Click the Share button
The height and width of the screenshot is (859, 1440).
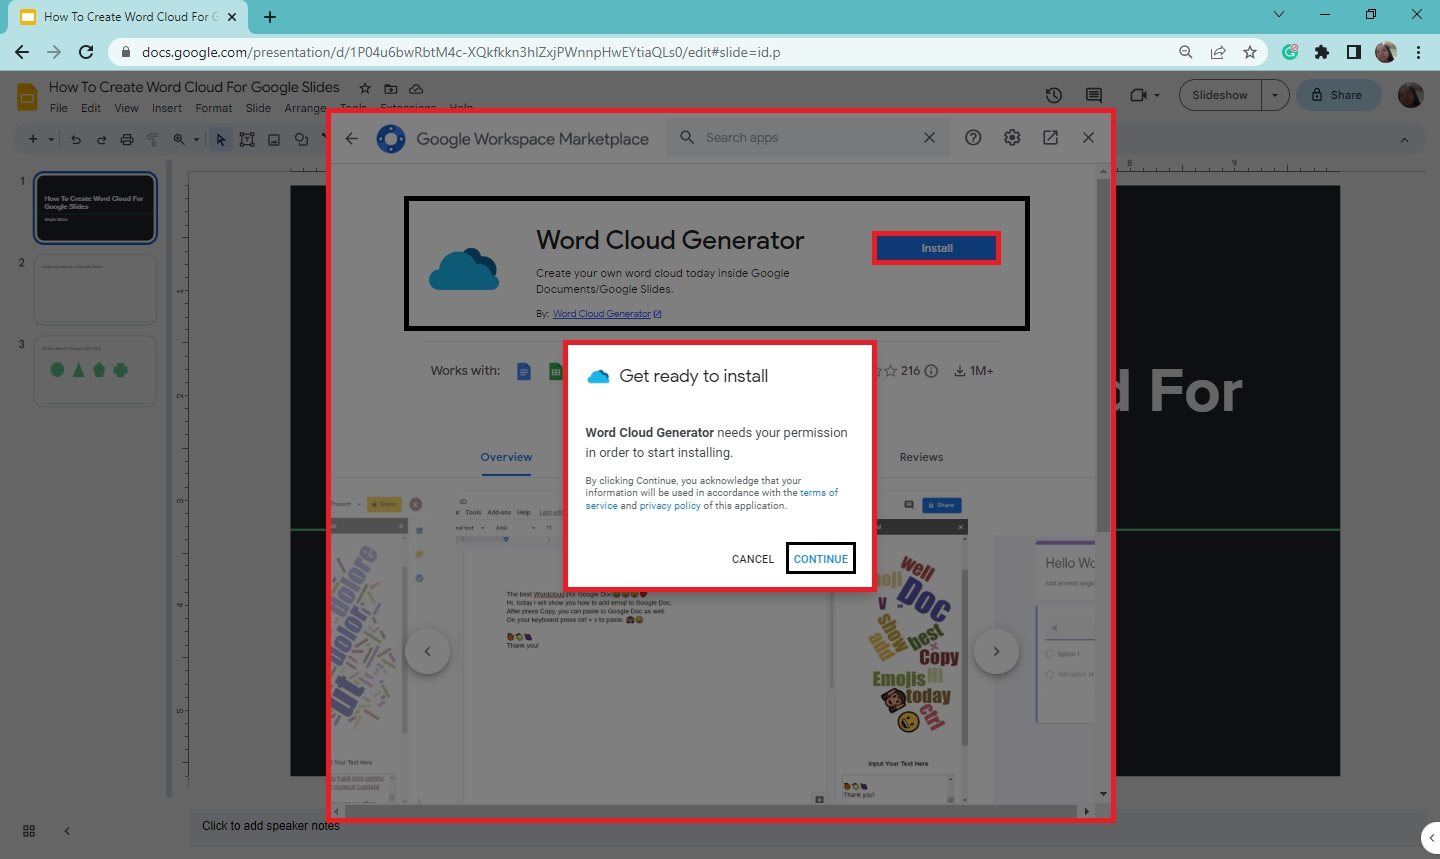pyautogui.click(x=1338, y=95)
